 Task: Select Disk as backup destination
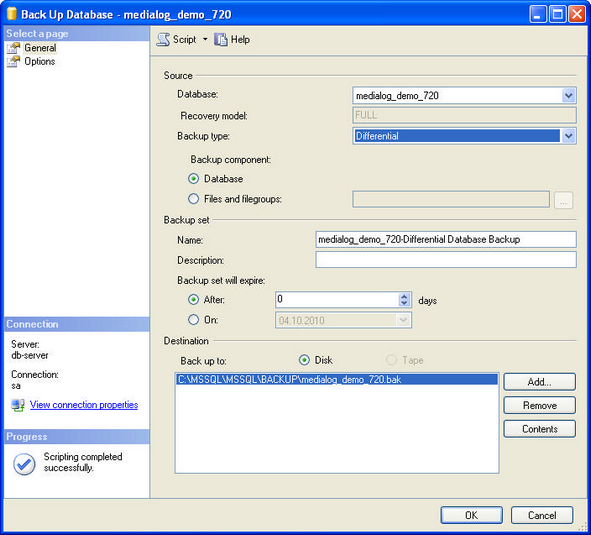pyautogui.click(x=304, y=360)
